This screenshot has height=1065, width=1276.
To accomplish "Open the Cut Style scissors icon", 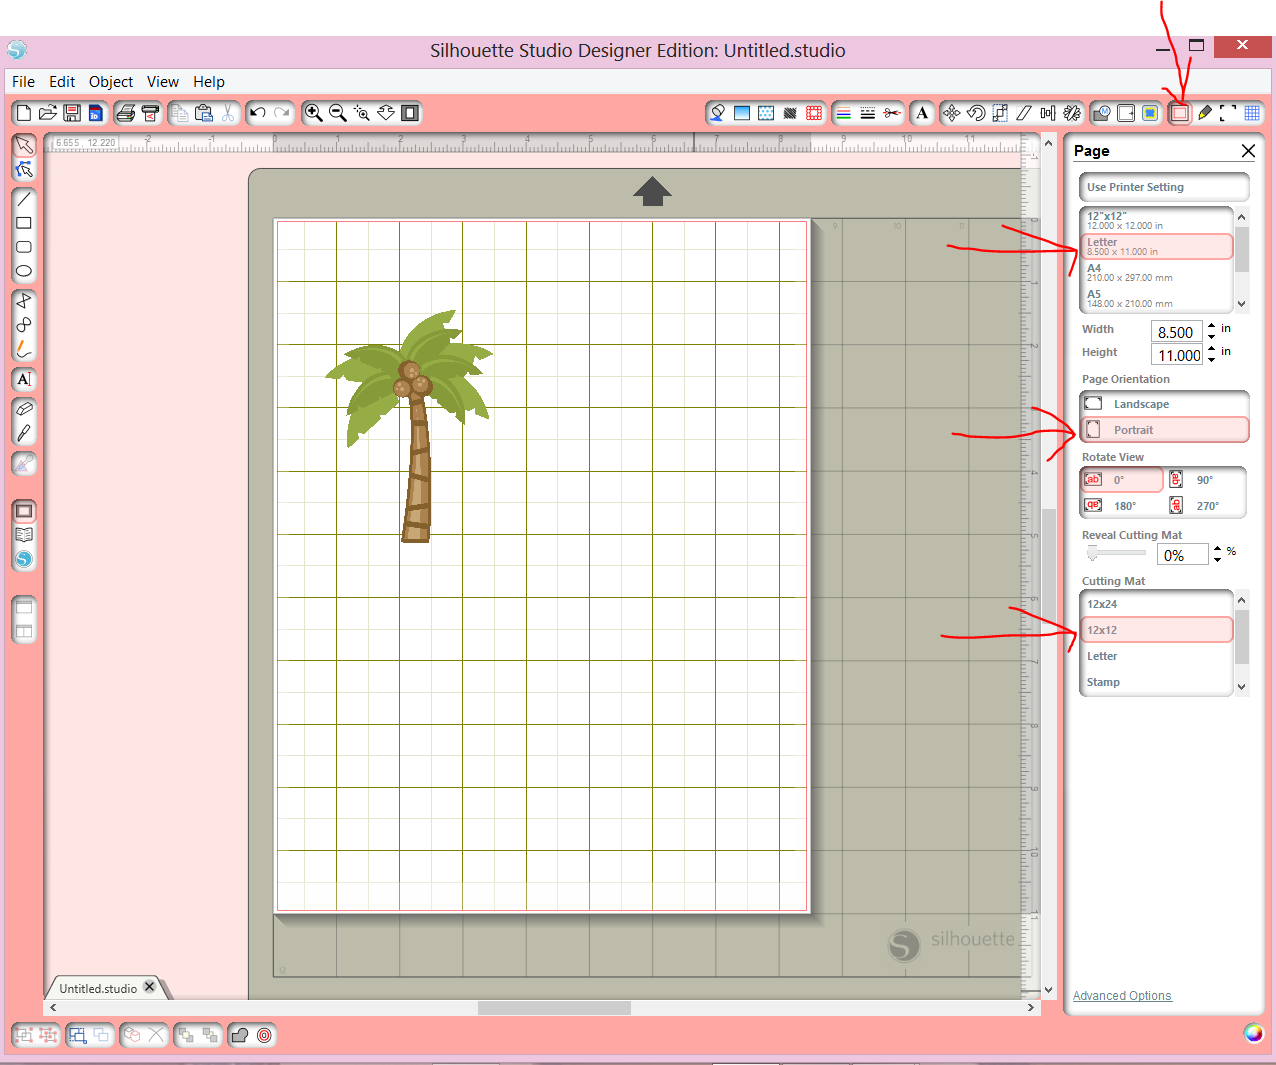I will coord(892,113).
